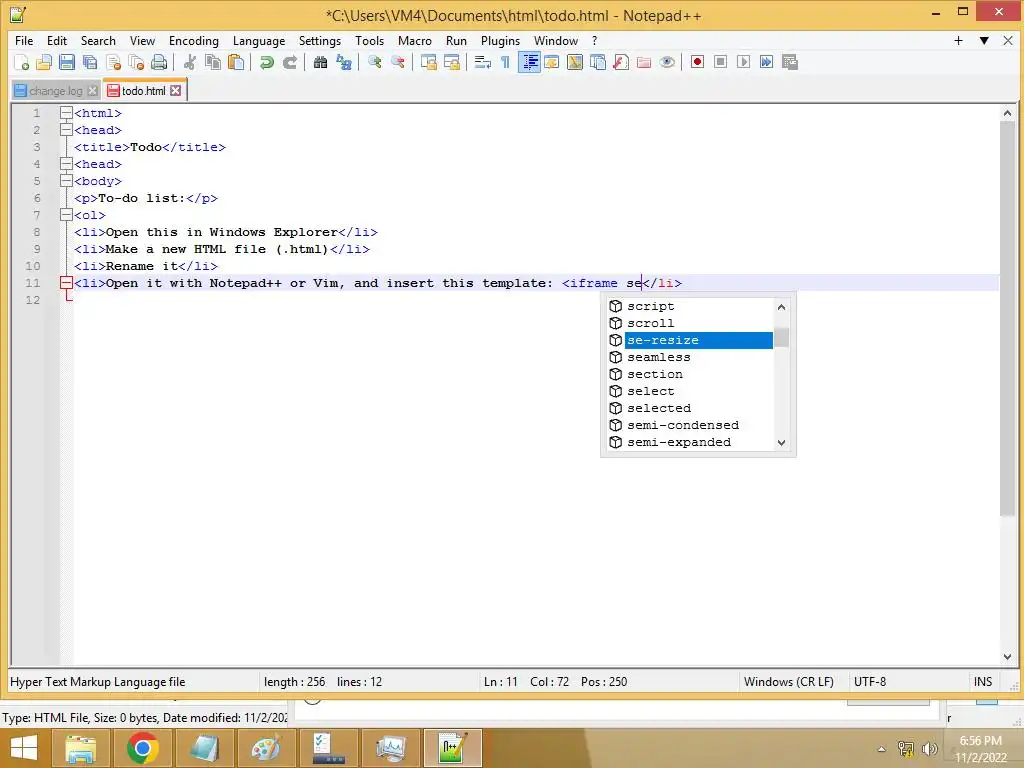This screenshot has height=768, width=1024.
Task: Toggle Show All Characters pilcrow icon
Action: point(505,63)
